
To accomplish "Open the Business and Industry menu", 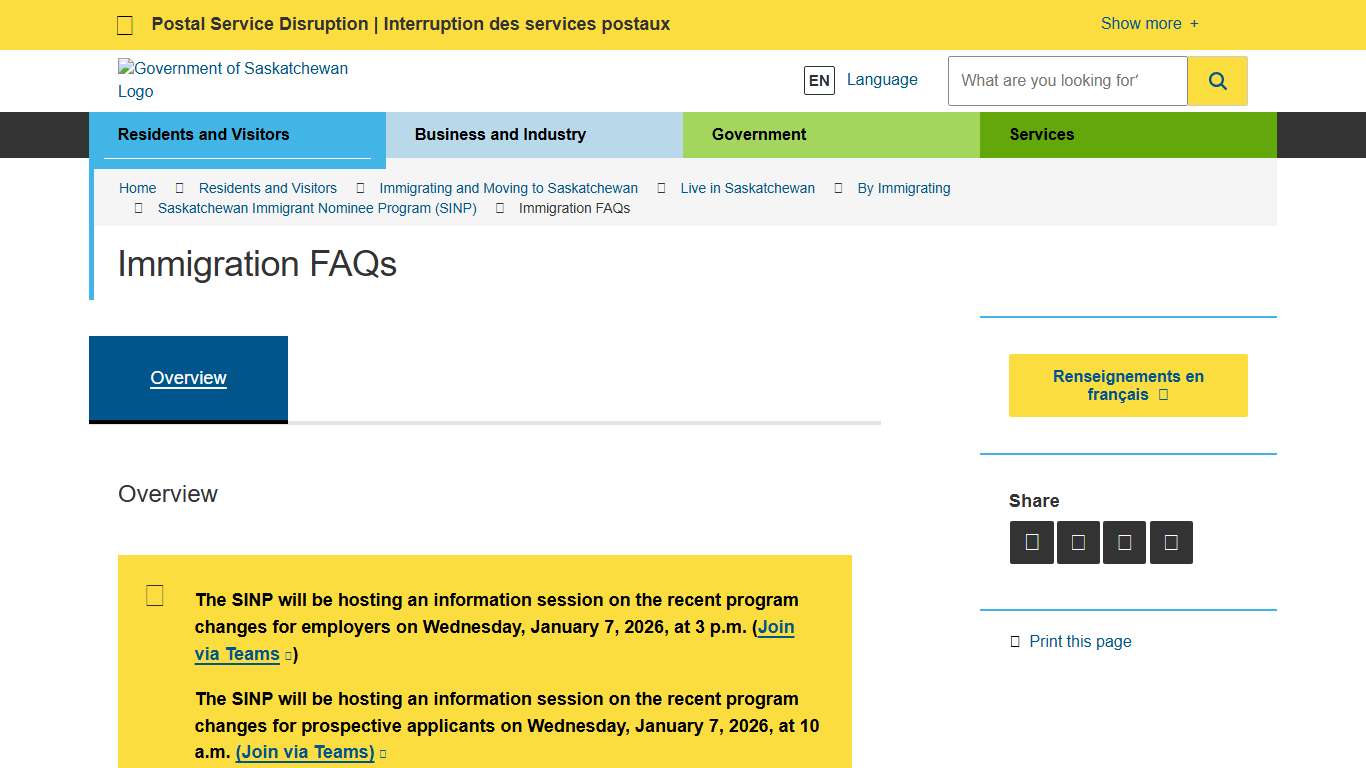I will point(500,134).
